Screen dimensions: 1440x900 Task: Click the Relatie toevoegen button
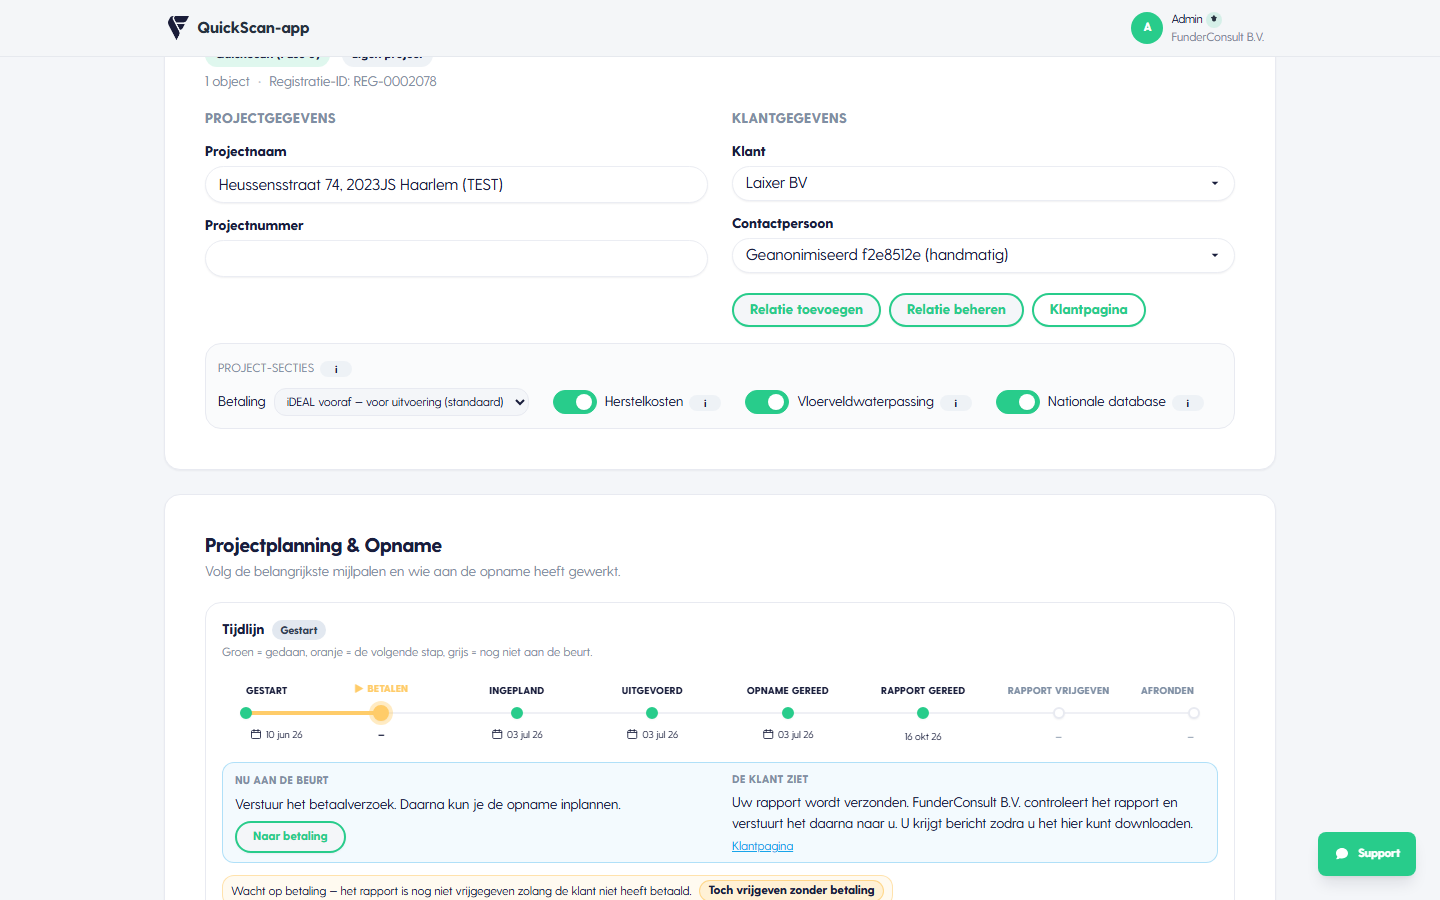pos(806,310)
